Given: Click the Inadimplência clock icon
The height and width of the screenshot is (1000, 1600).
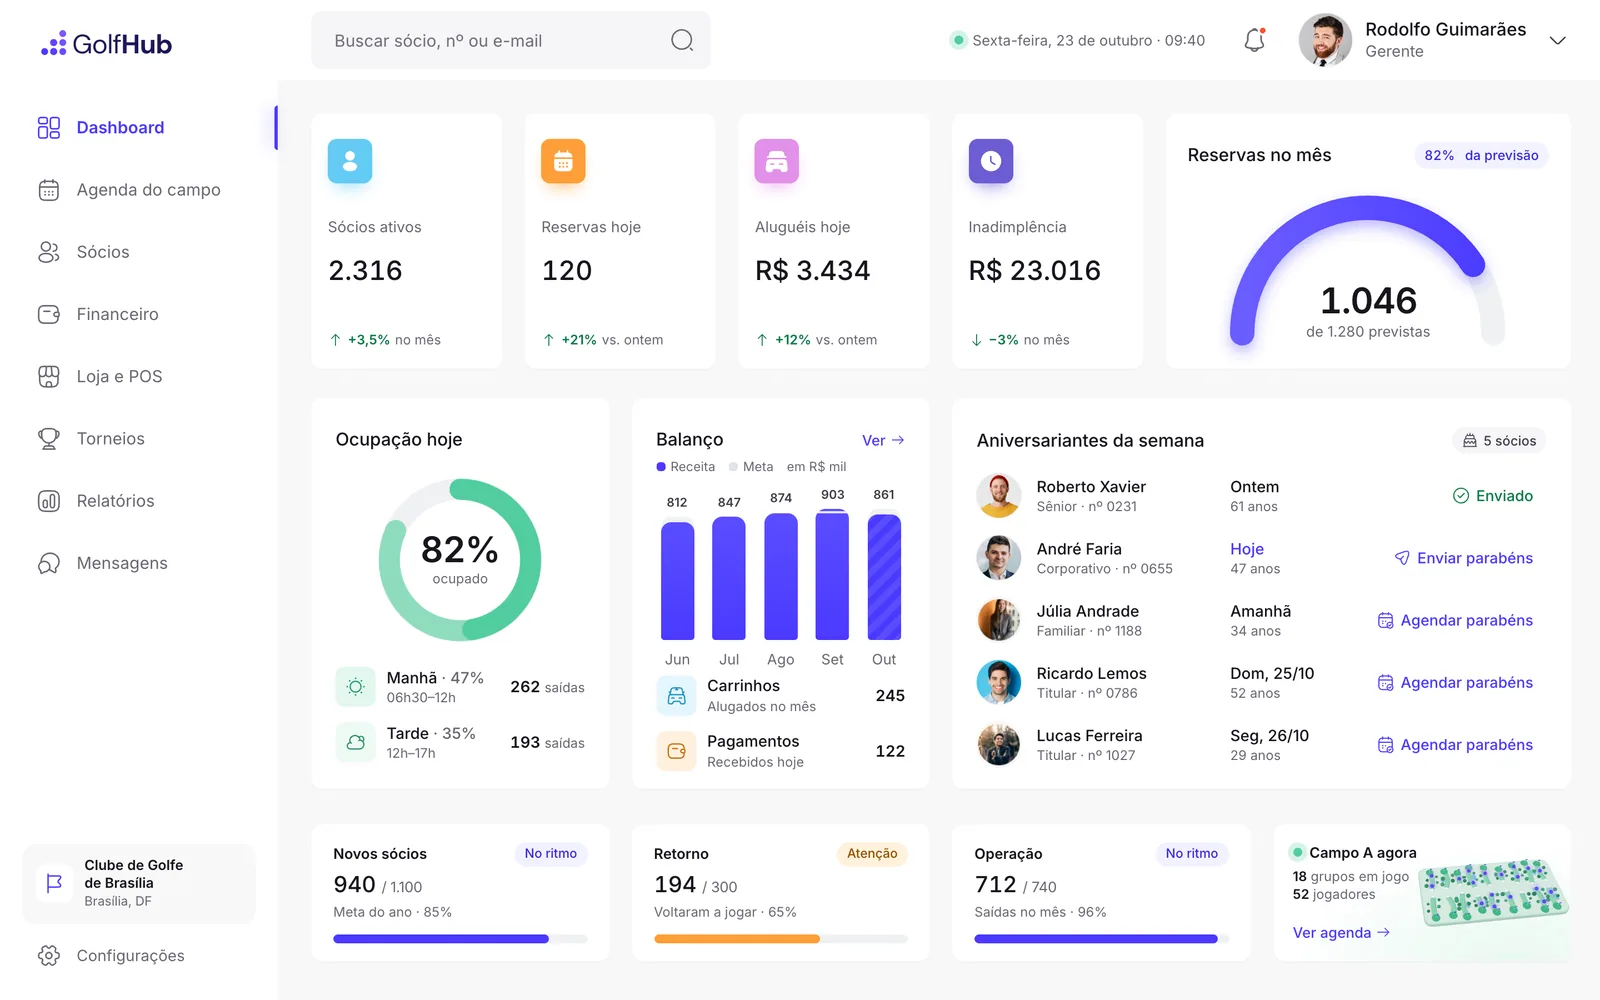Looking at the screenshot, I should tap(991, 161).
